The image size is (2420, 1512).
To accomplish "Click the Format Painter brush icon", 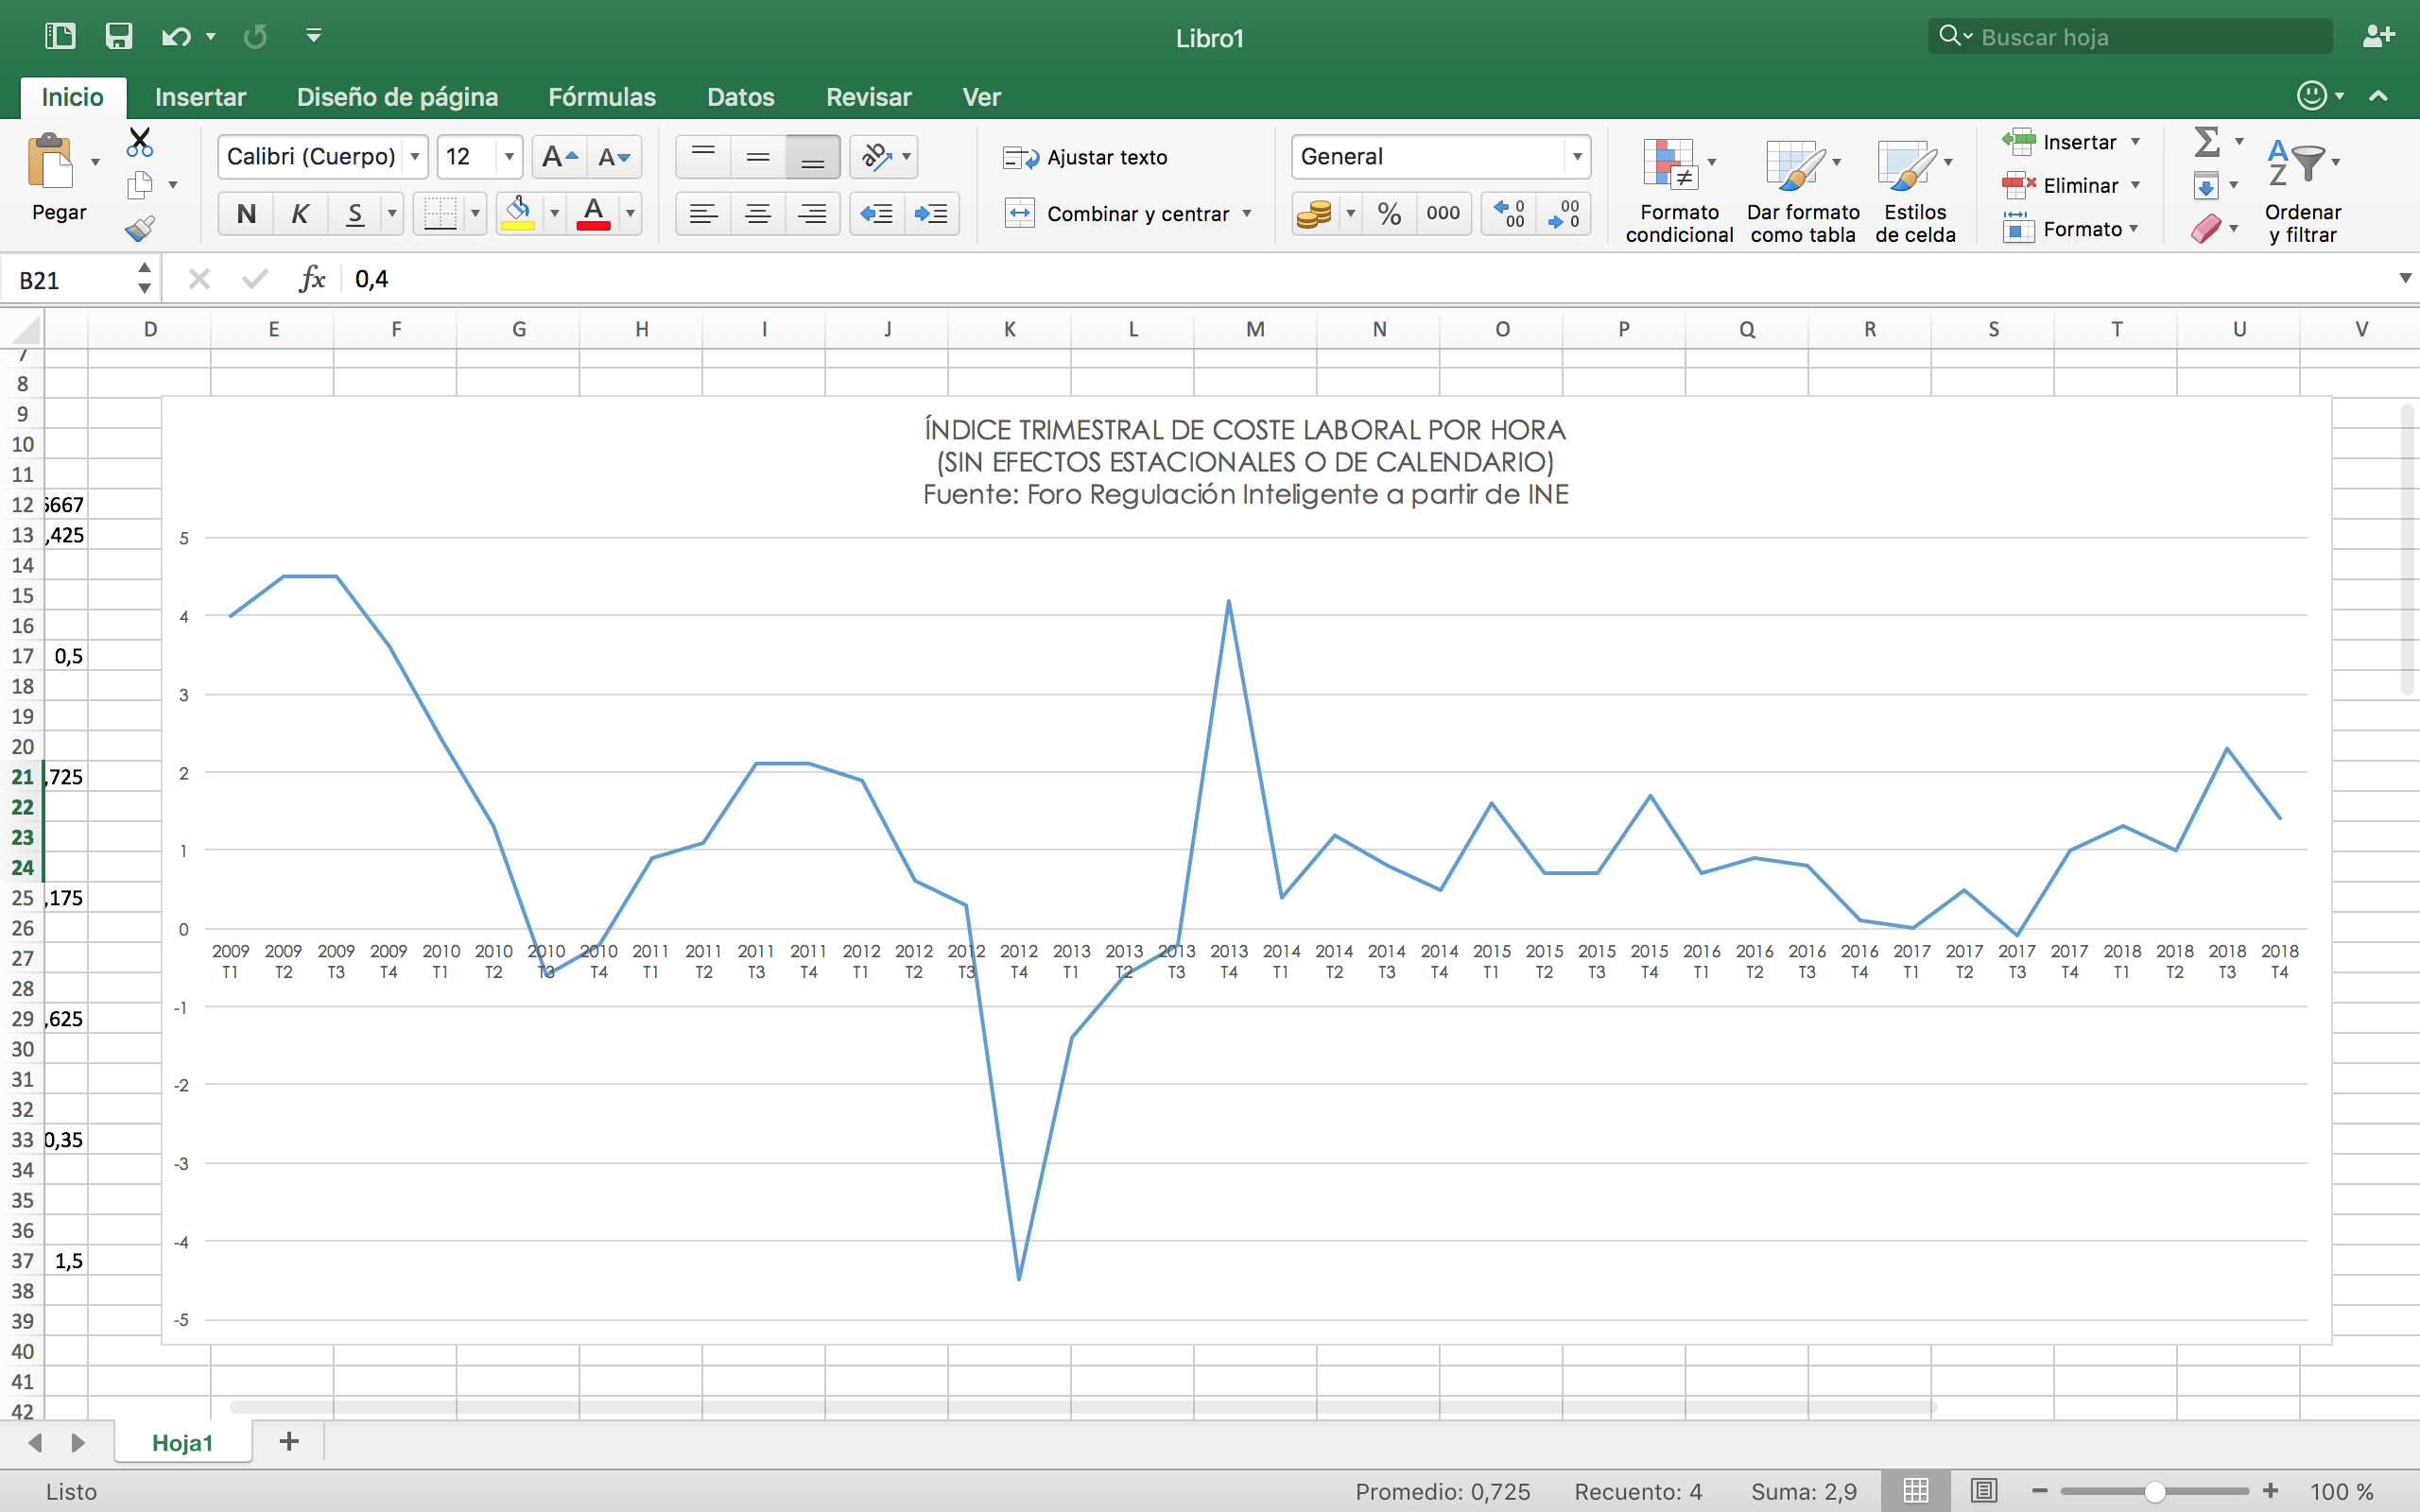I will point(140,229).
